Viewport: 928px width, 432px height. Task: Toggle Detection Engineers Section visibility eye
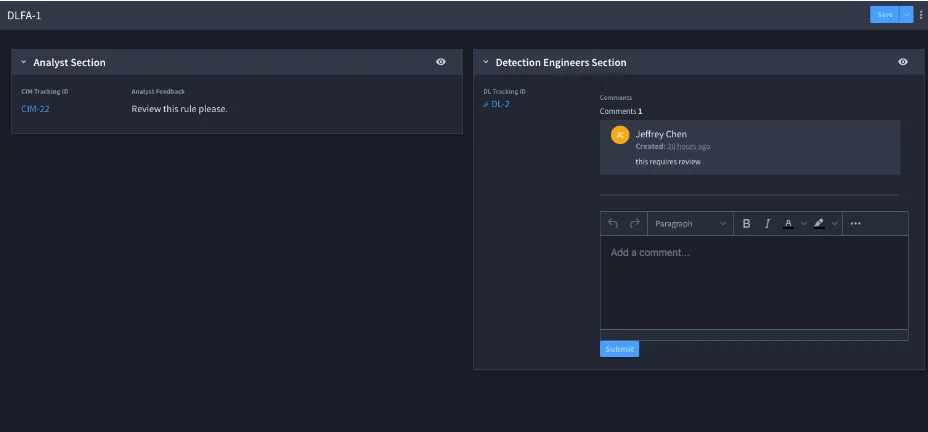903,62
